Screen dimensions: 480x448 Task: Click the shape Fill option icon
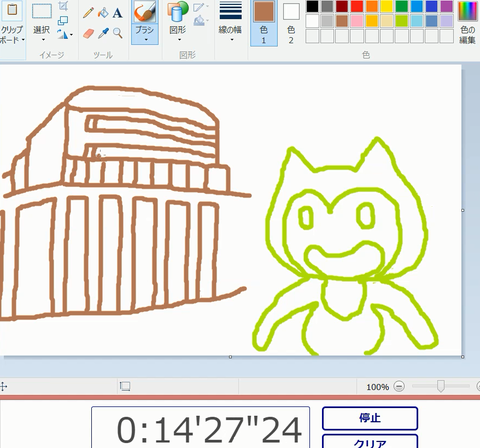pos(199,21)
